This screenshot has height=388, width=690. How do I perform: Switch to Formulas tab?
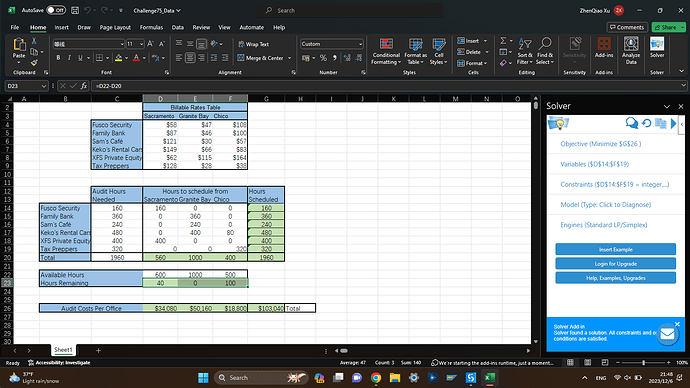pos(151,27)
